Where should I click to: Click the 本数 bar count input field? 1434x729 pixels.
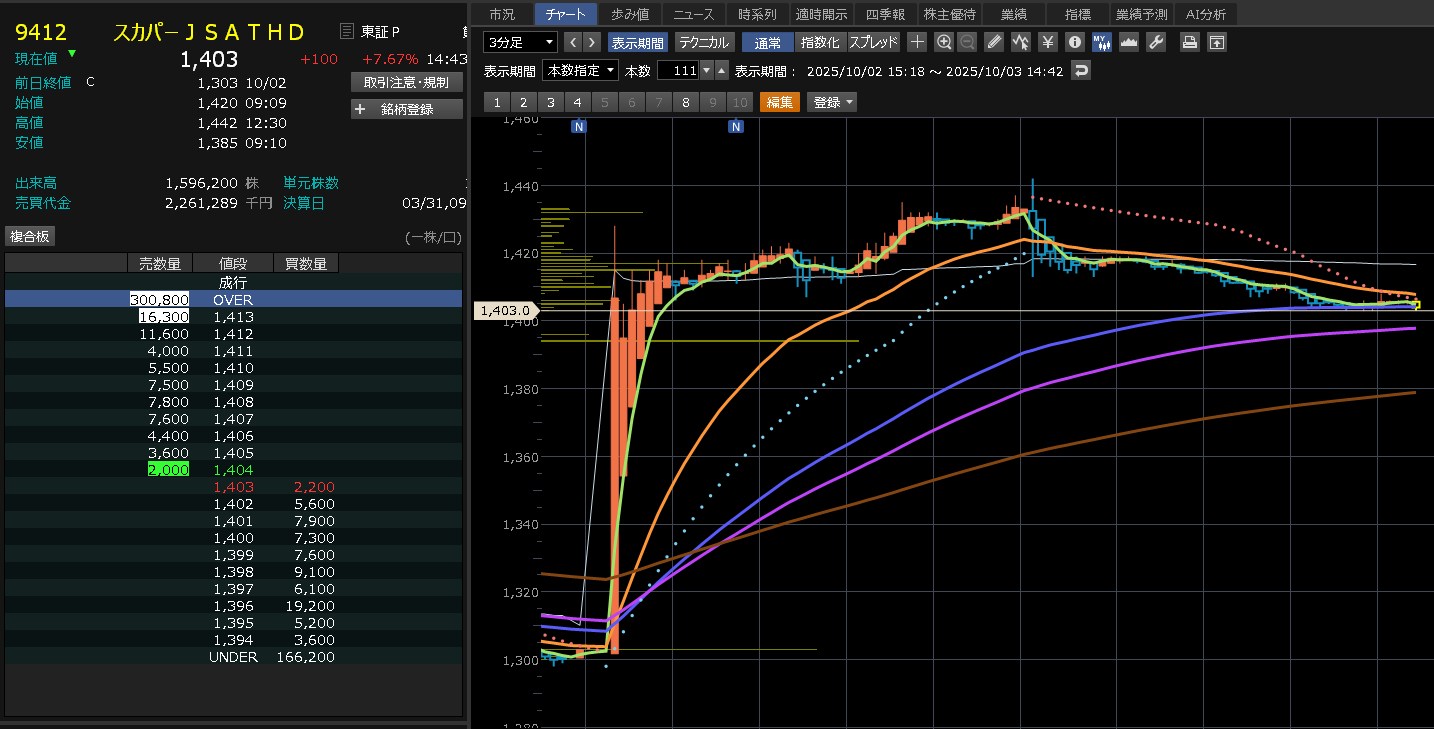677,71
